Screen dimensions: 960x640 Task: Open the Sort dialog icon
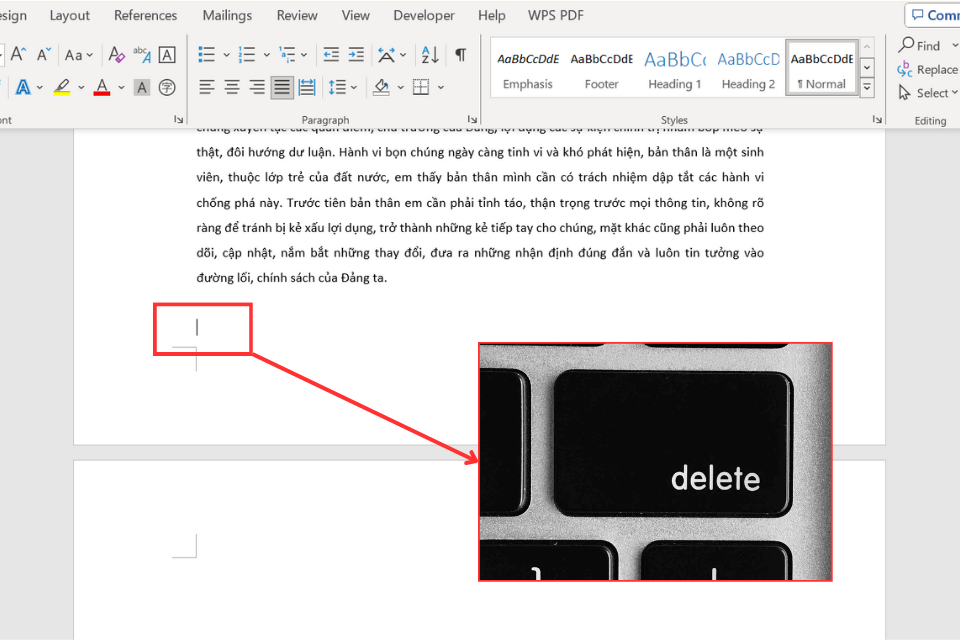click(x=429, y=54)
